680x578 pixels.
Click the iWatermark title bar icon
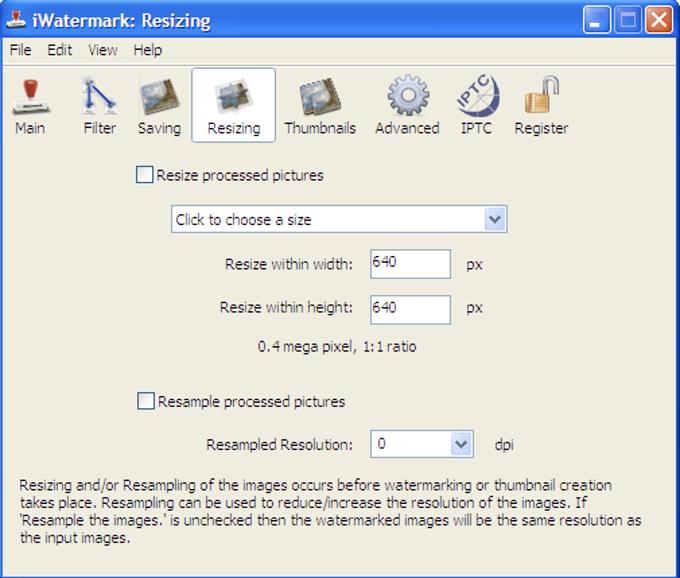(16, 20)
